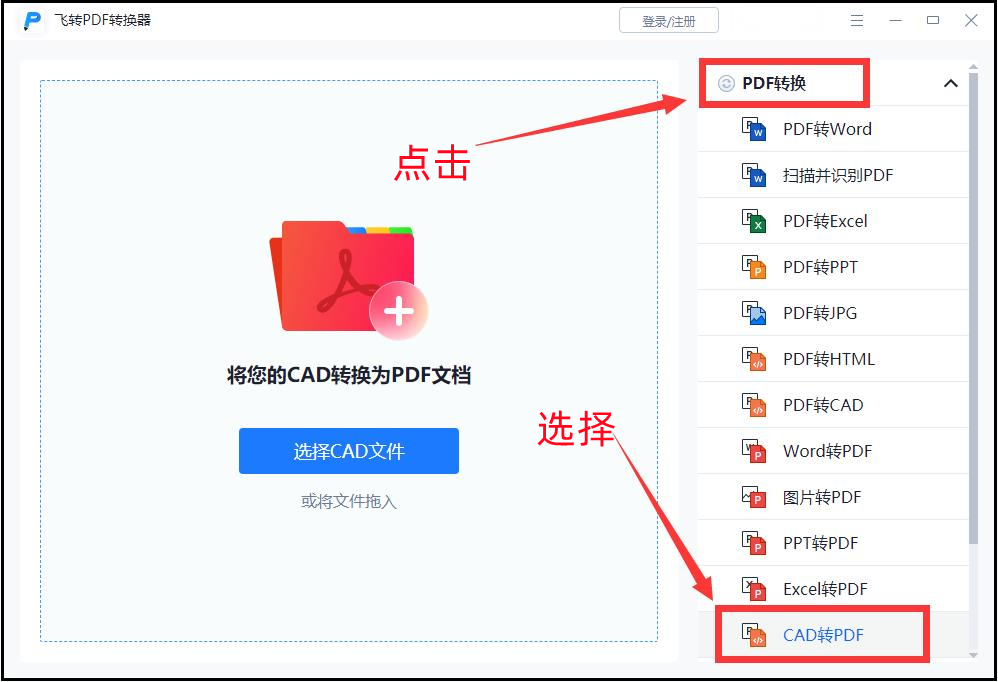The height and width of the screenshot is (682, 998).
Task: Choose PDF转JPG in sidebar
Action: click(833, 313)
